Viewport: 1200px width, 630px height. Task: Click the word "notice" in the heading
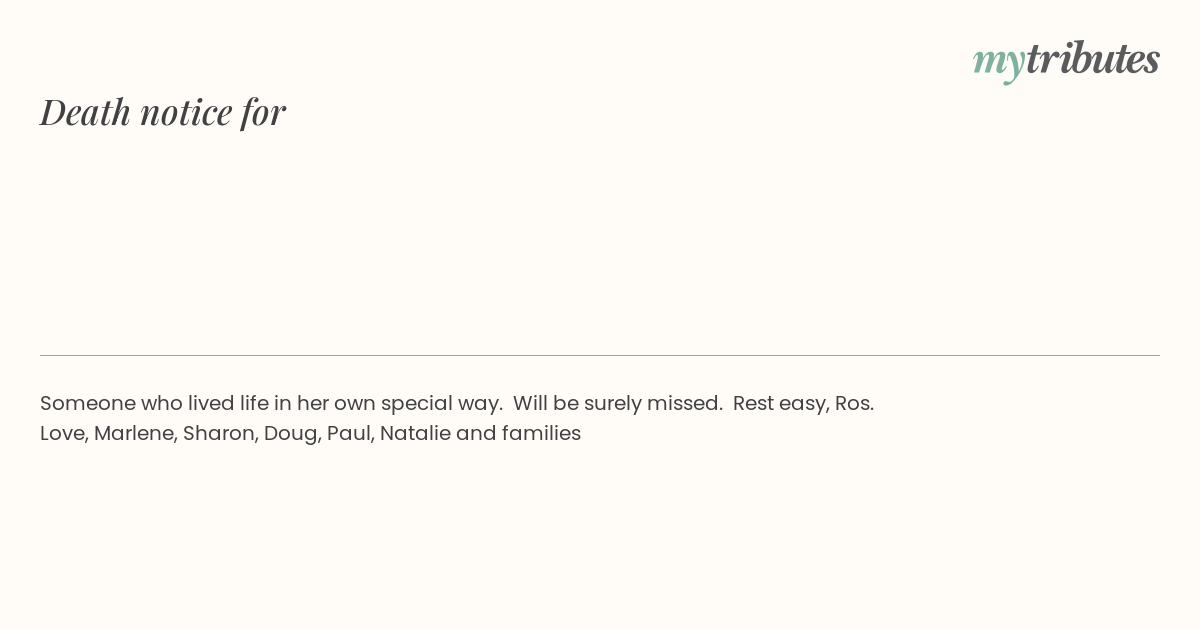coord(186,113)
